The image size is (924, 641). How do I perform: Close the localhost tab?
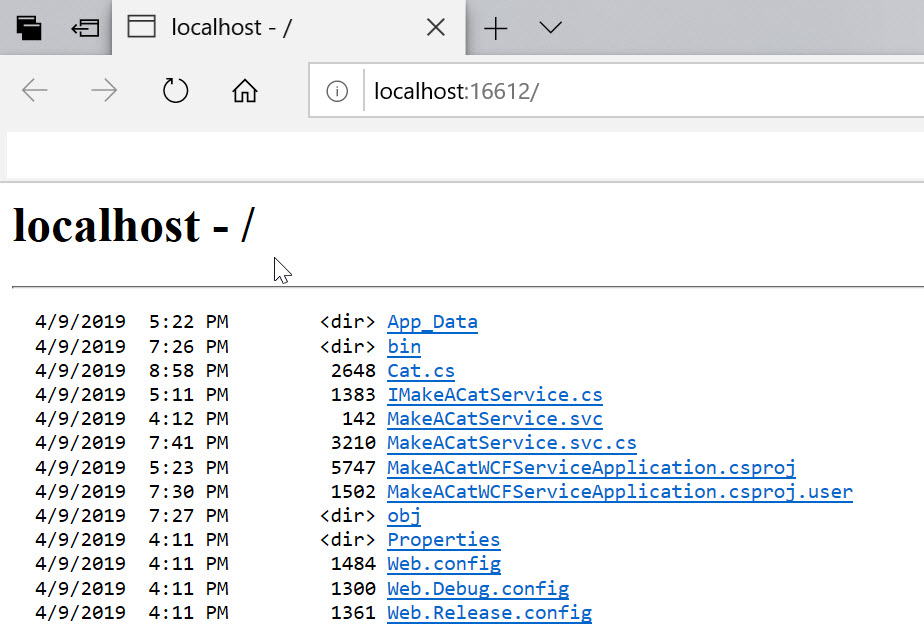click(x=435, y=27)
